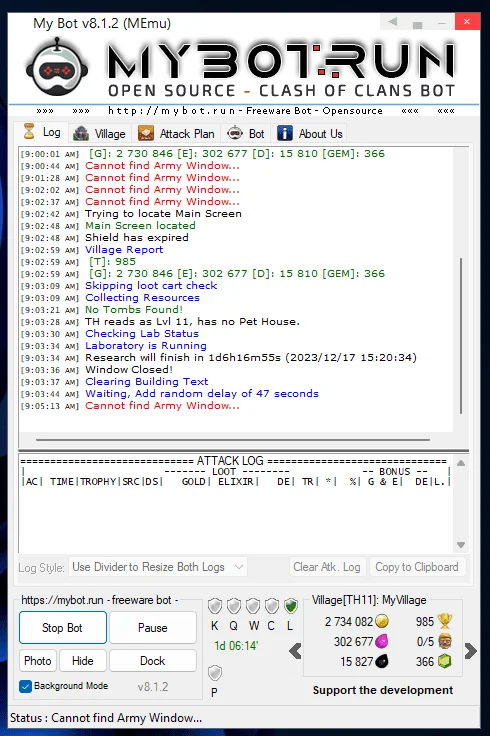490x736 pixels.
Task: Click the http://mybot.run link banner
Action: [x=245, y=111]
